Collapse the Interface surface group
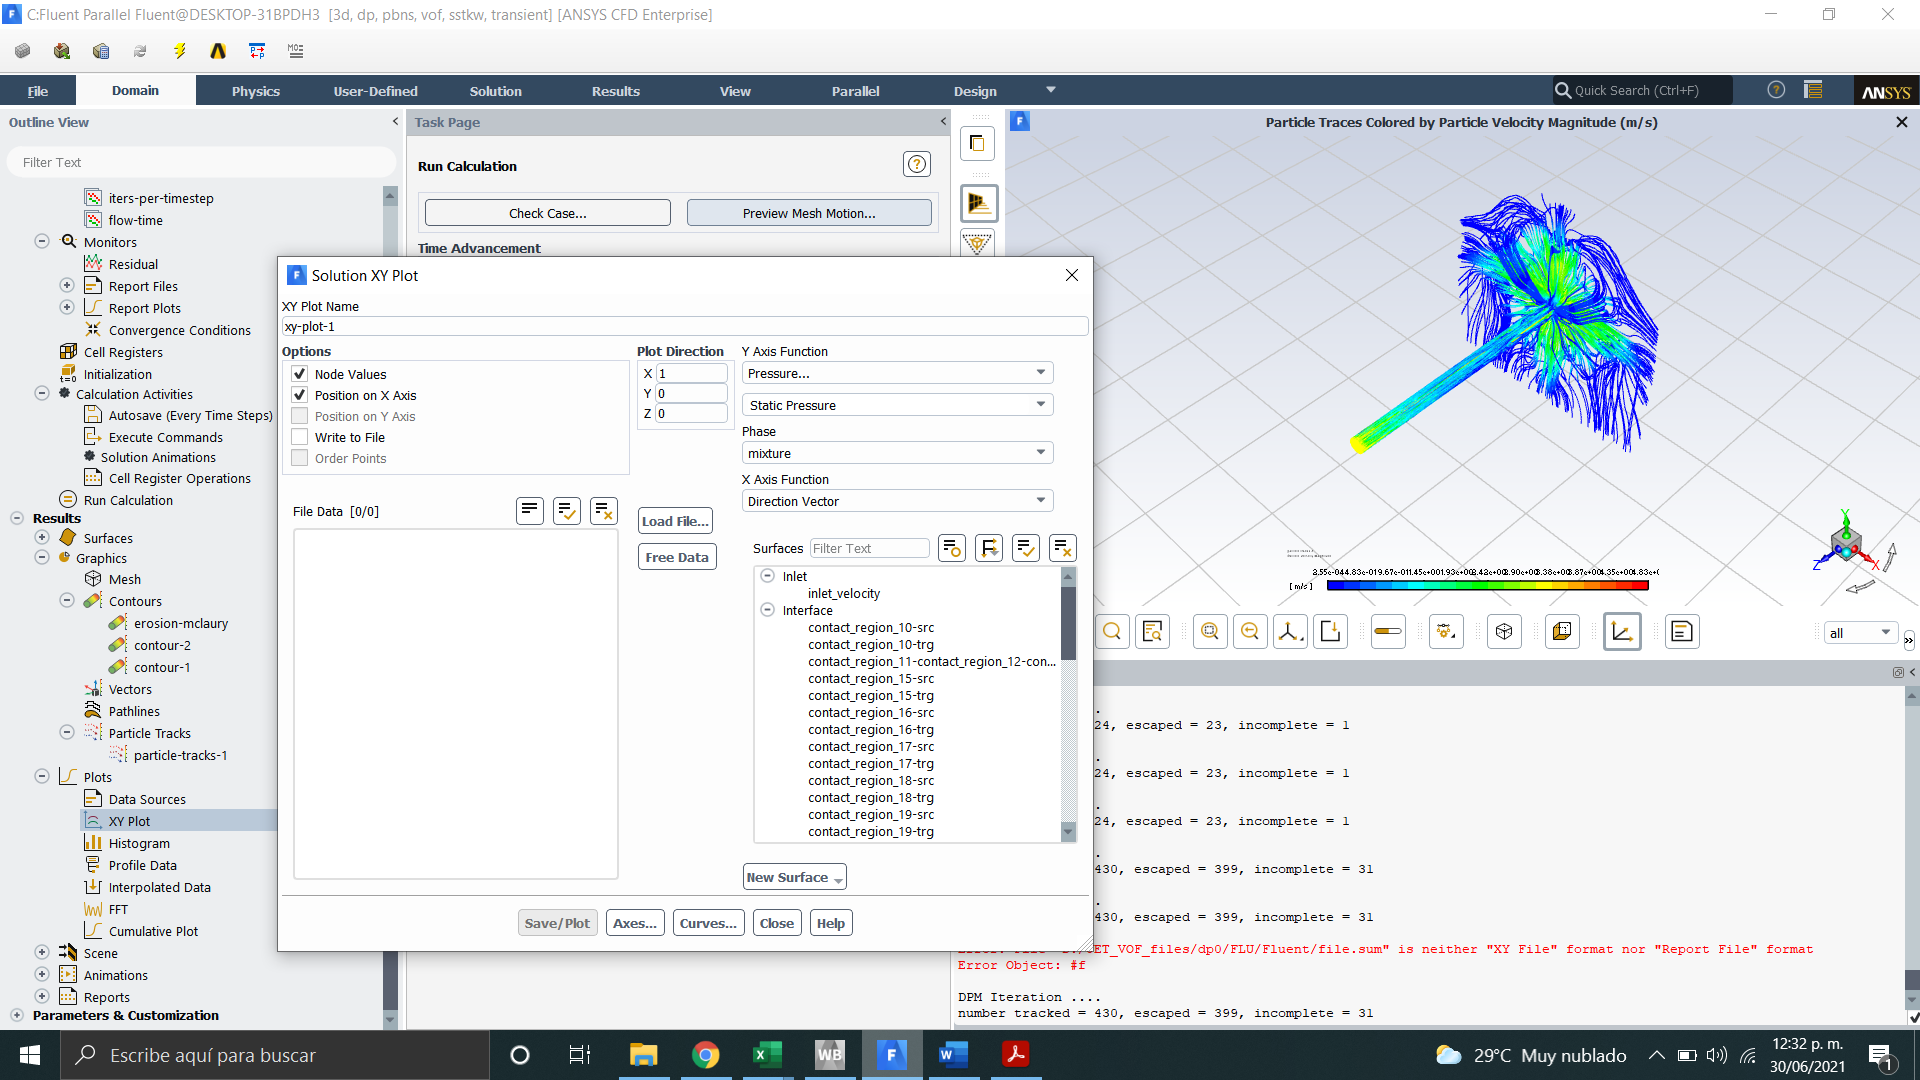This screenshot has width=1920, height=1080. (x=767, y=610)
